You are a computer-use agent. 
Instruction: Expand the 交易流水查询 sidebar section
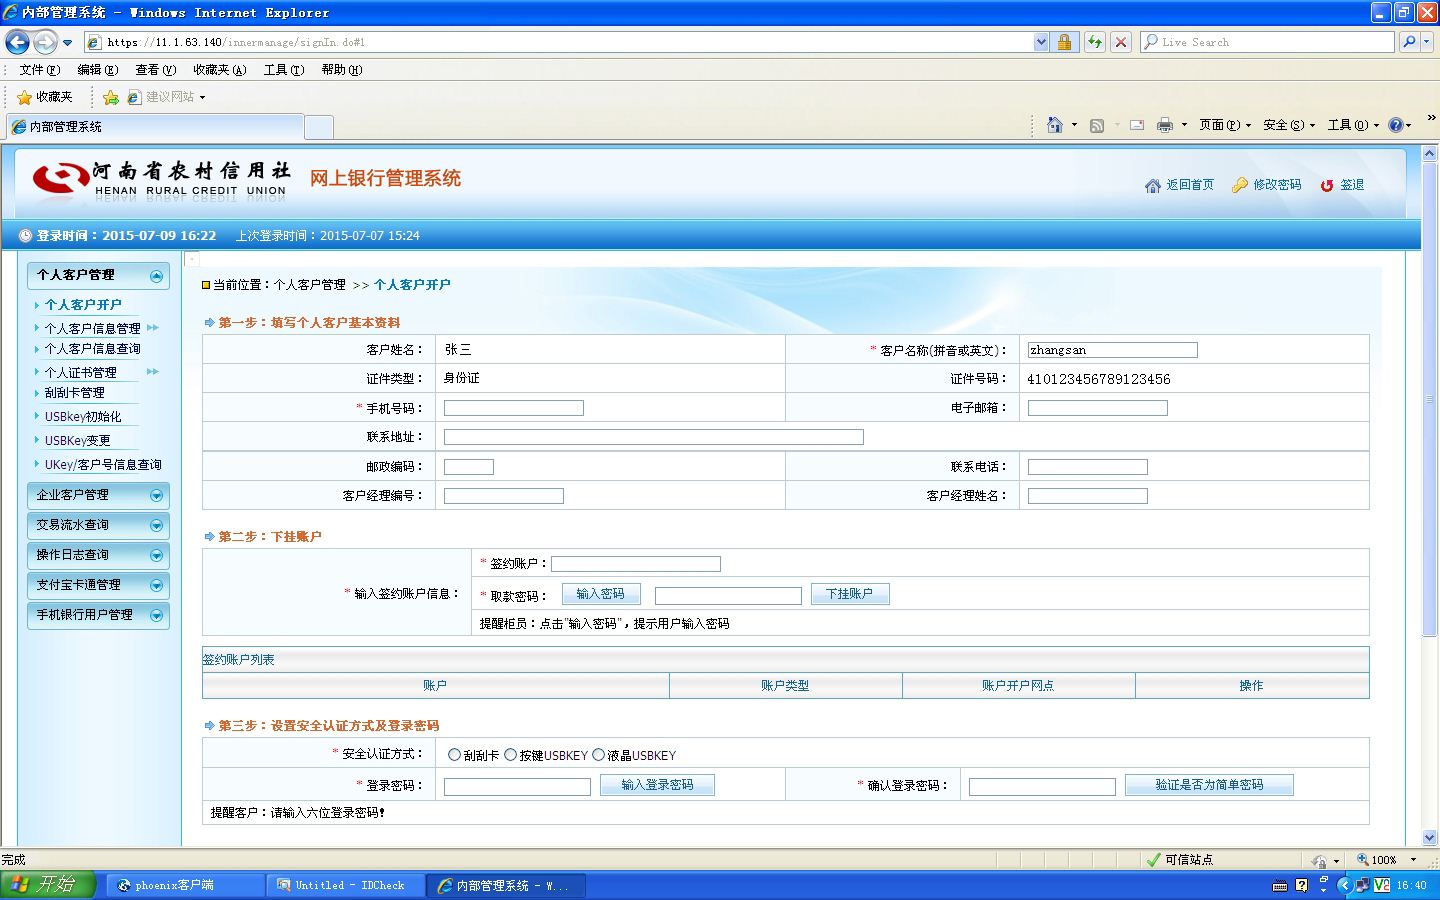156,526
